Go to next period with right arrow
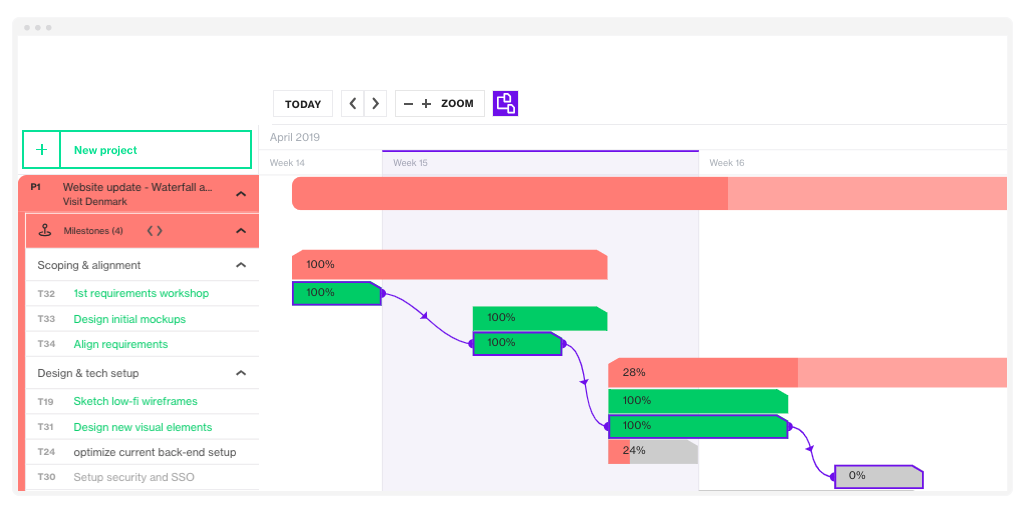1027x510 pixels. pos(375,103)
